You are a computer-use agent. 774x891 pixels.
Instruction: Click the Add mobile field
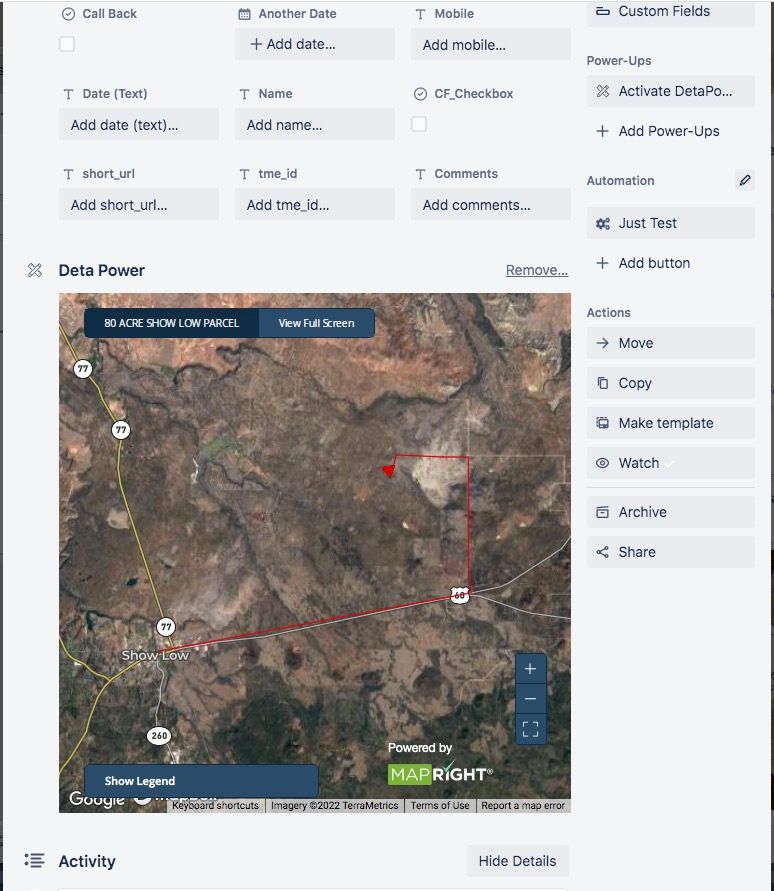click(x=490, y=44)
